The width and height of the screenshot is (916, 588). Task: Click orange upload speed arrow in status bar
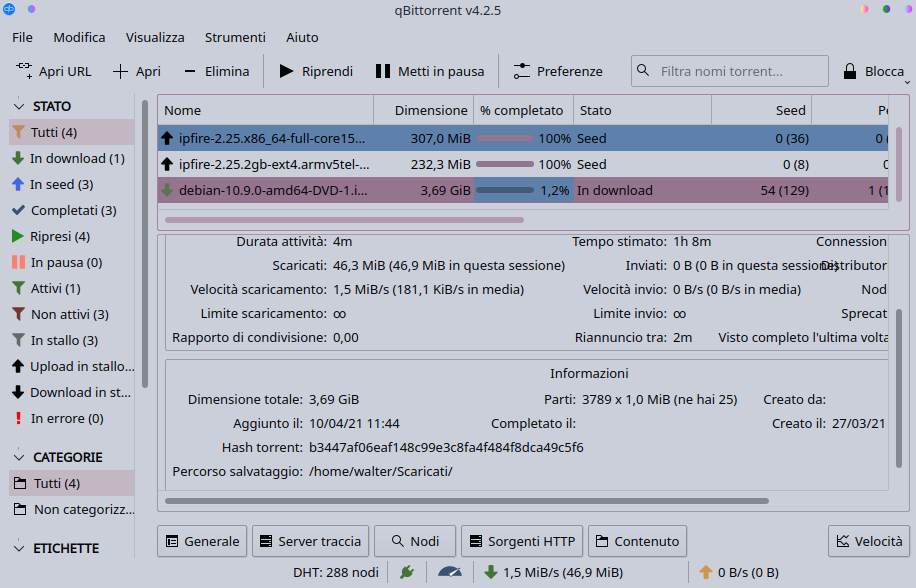[706, 572]
